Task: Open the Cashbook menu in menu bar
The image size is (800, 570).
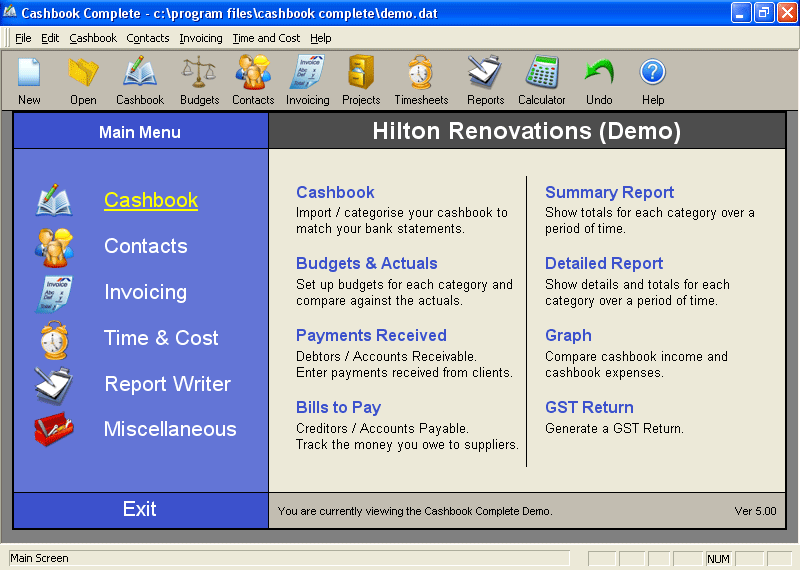Action: click(93, 38)
